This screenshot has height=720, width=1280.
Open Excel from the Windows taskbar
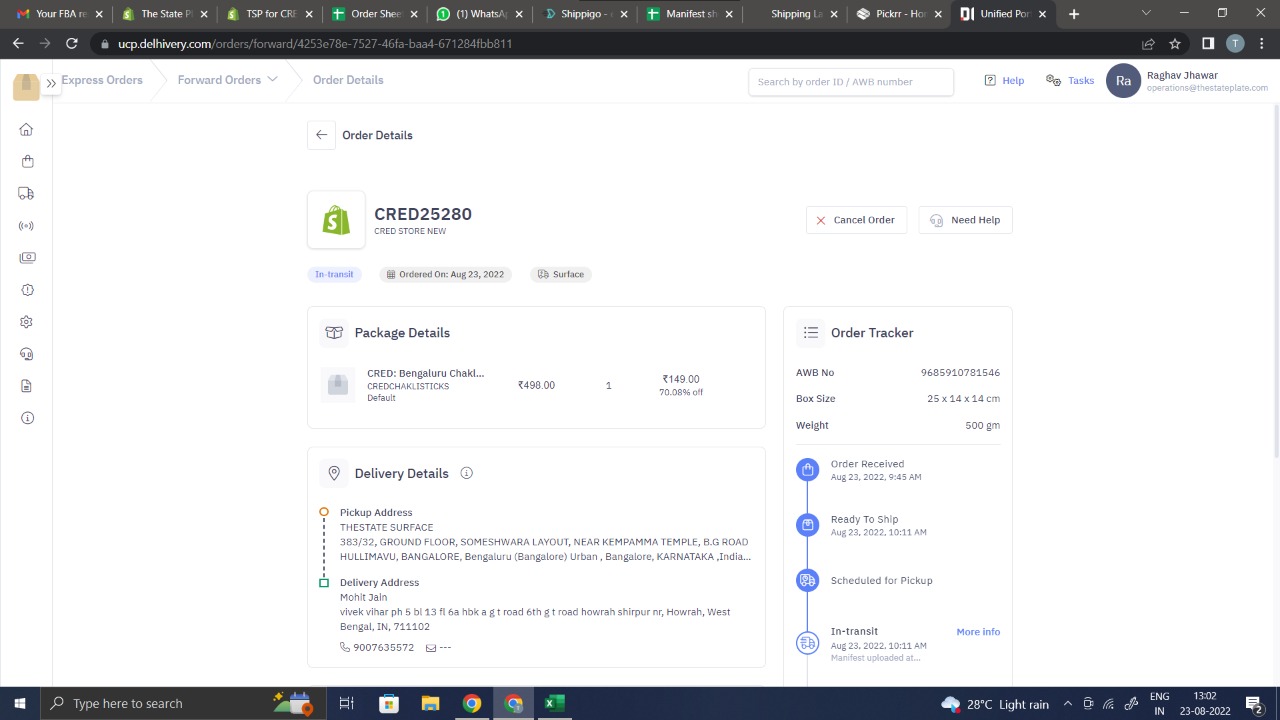554,703
